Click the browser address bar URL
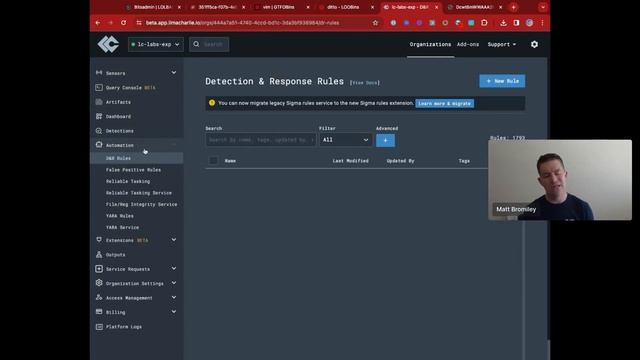 point(242,23)
